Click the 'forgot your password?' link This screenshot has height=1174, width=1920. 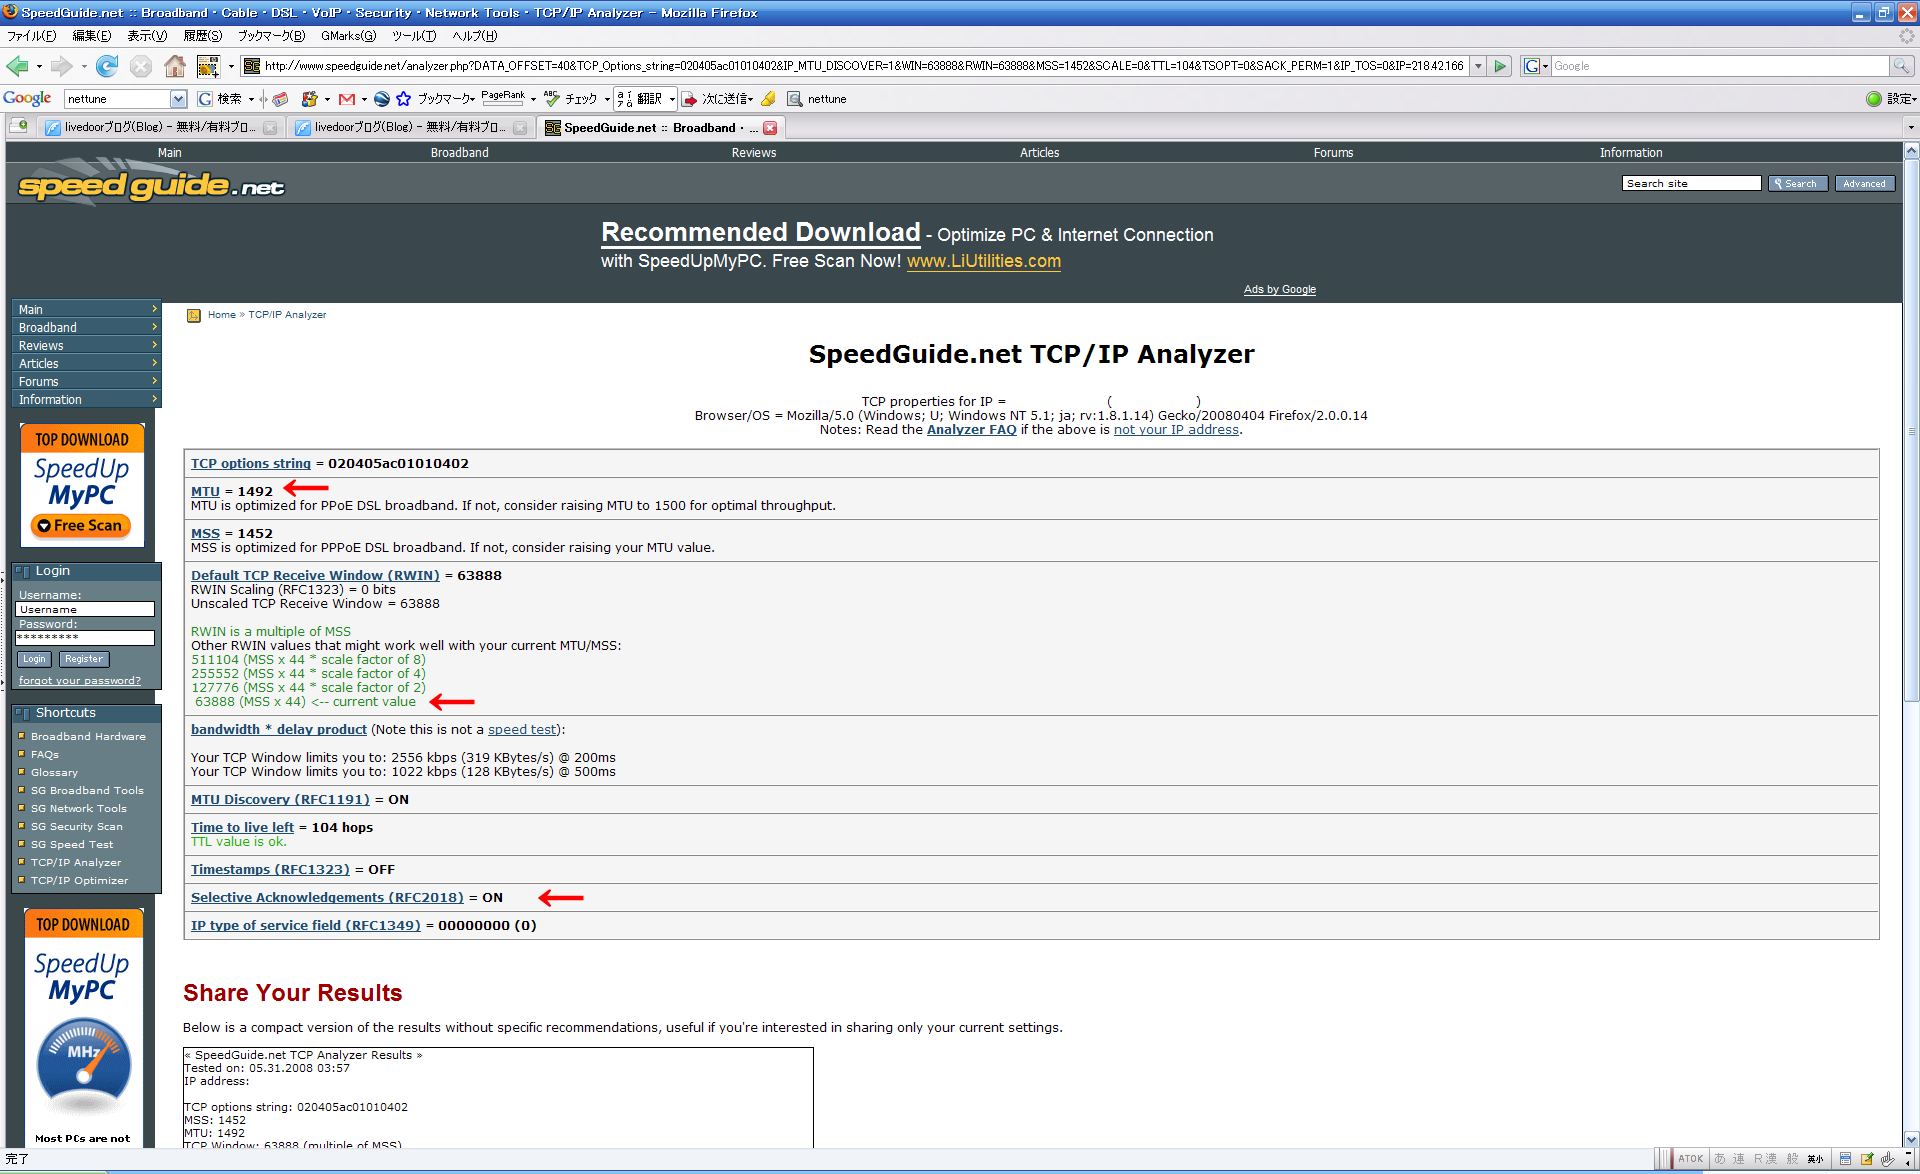(x=80, y=681)
